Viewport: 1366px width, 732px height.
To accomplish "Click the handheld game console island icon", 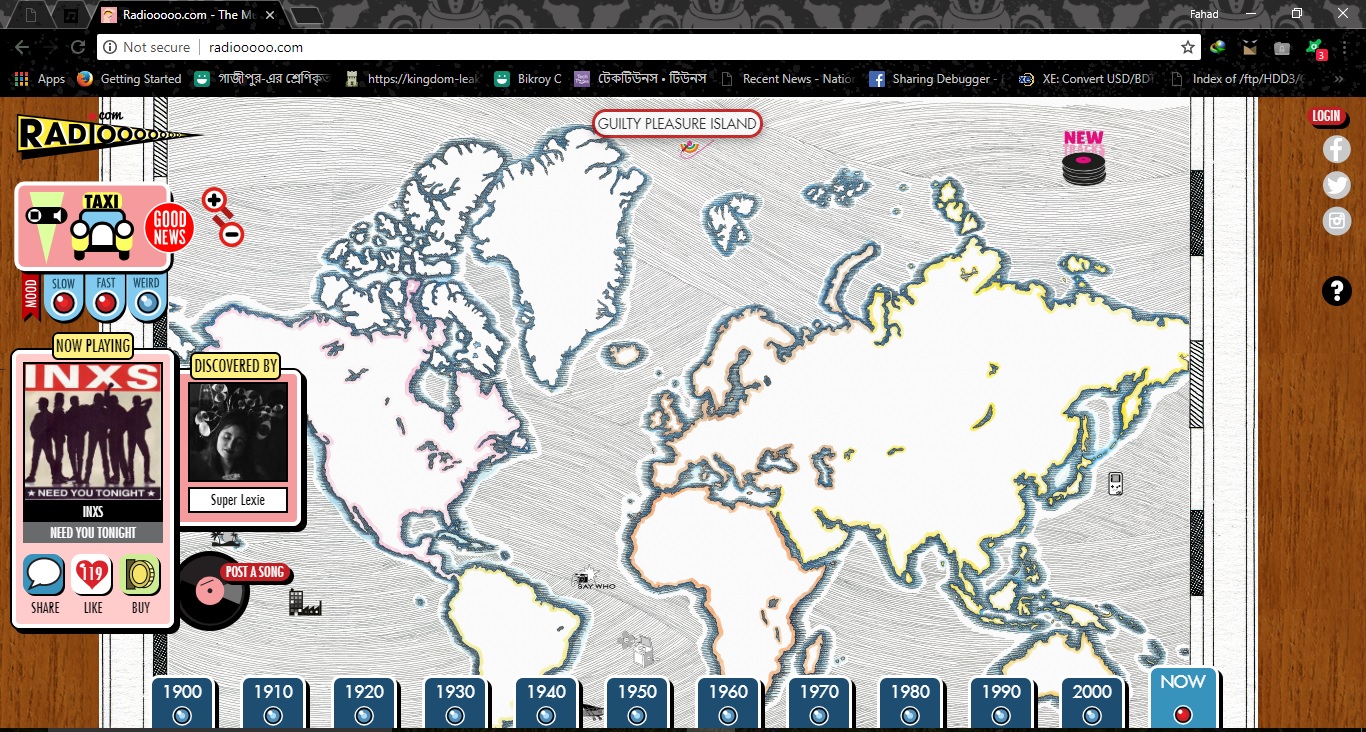I will [x=1115, y=484].
